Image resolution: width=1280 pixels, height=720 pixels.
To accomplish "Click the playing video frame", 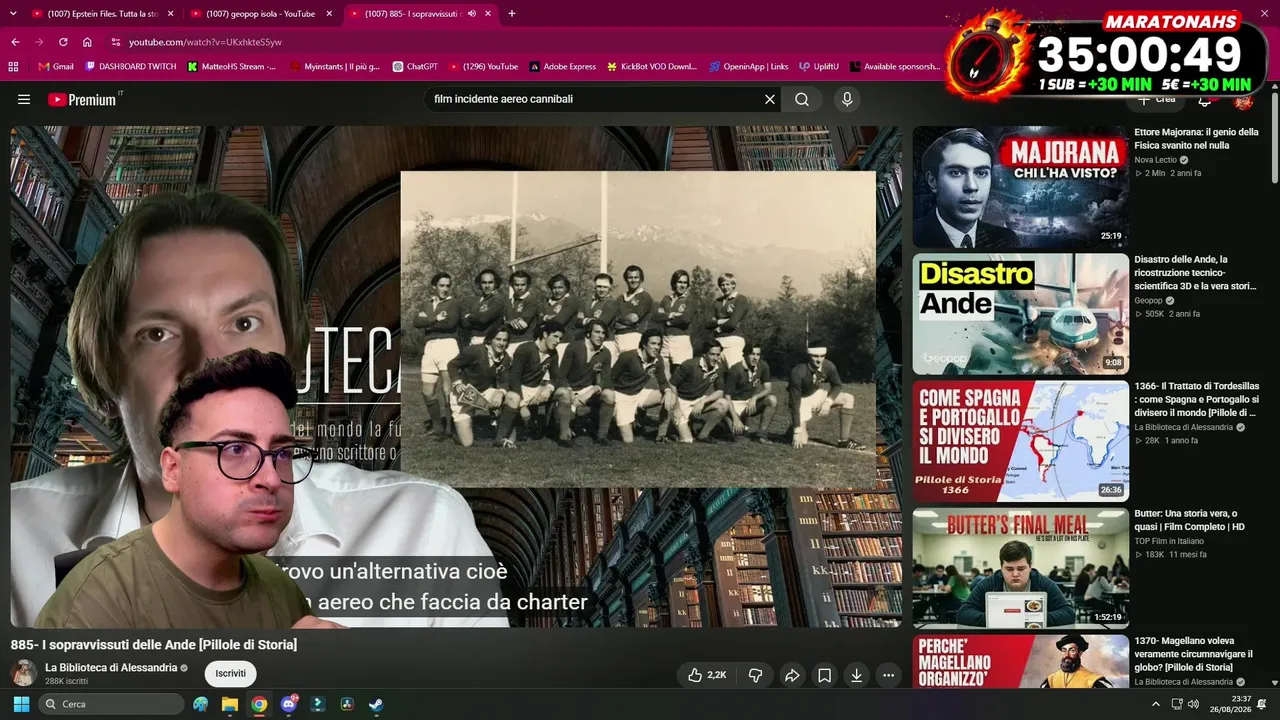I will coord(456,376).
